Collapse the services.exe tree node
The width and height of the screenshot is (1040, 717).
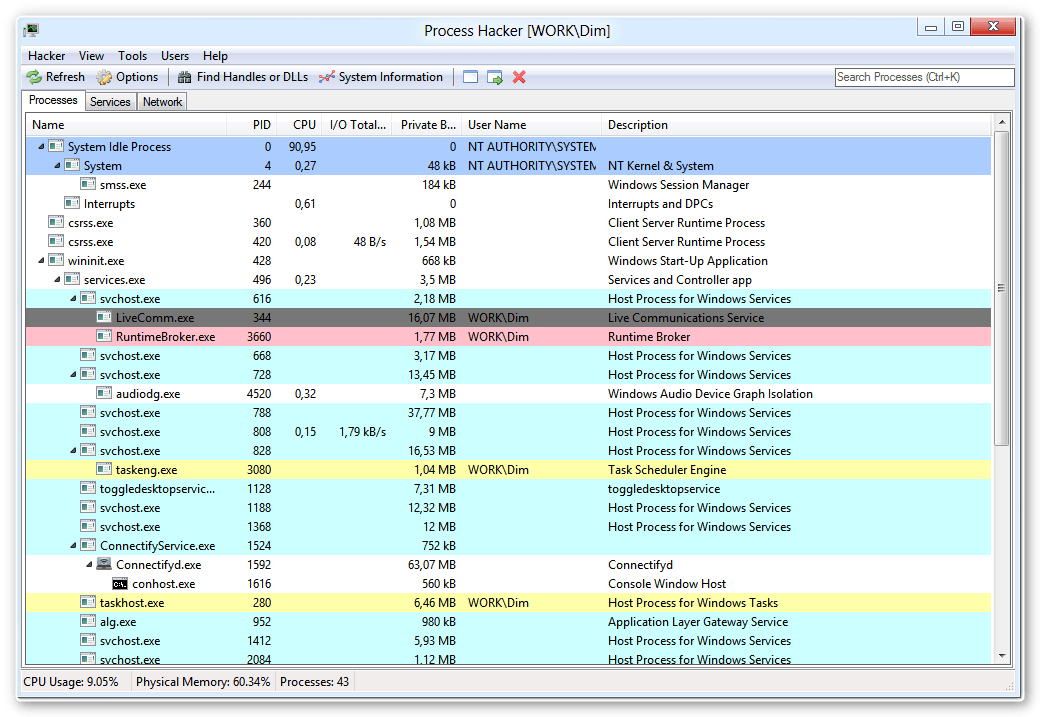pos(57,280)
